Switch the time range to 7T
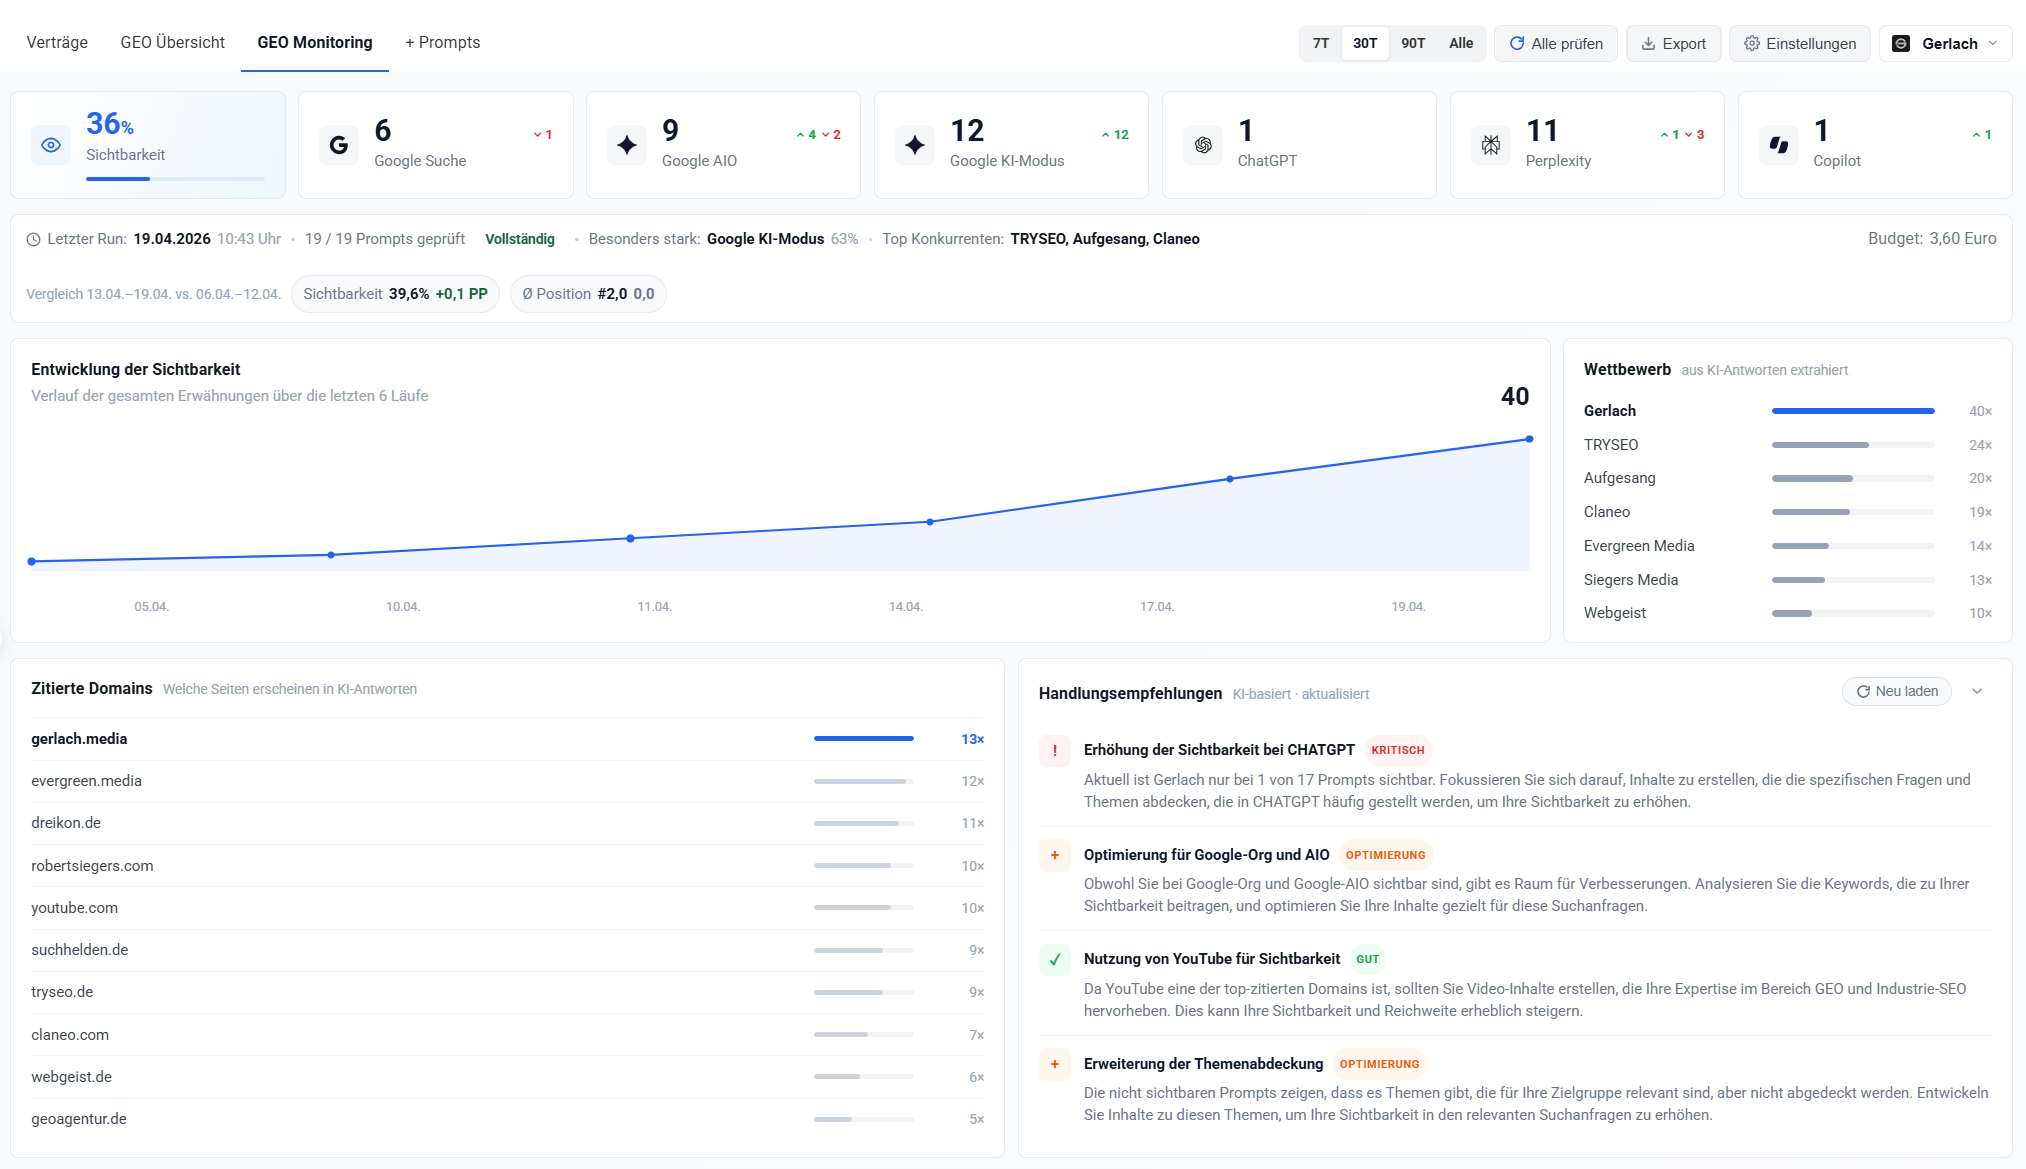 coord(1321,43)
